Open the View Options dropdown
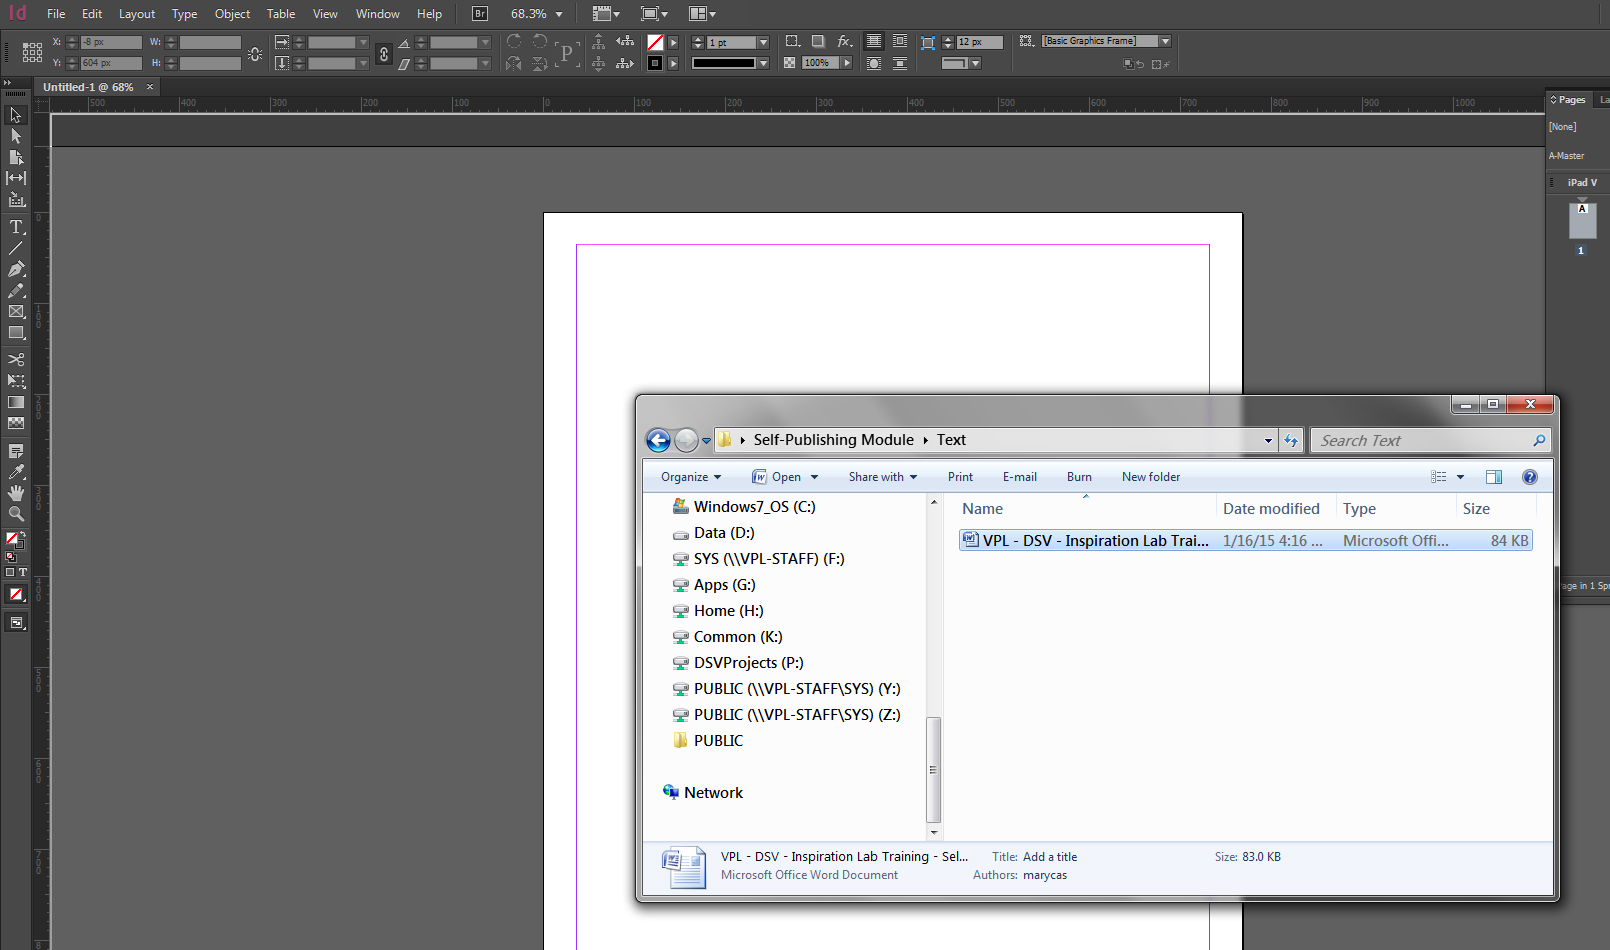The height and width of the screenshot is (950, 1610). (x=606, y=14)
